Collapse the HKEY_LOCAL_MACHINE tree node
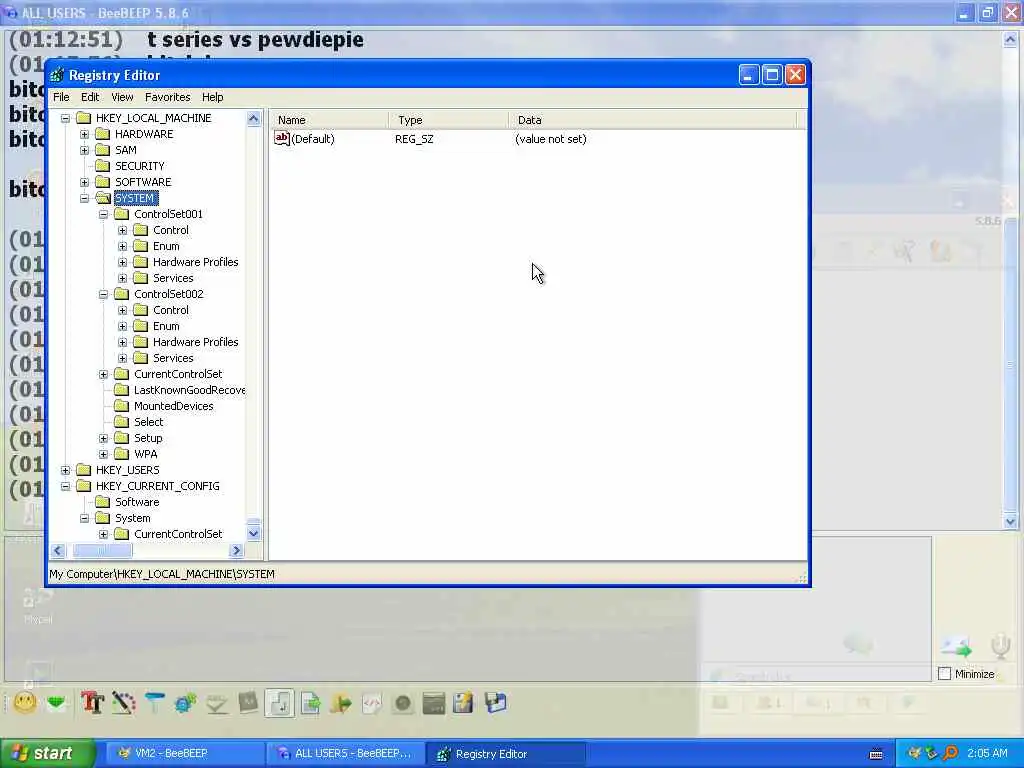Image resolution: width=1024 pixels, height=768 pixels. (x=65, y=118)
